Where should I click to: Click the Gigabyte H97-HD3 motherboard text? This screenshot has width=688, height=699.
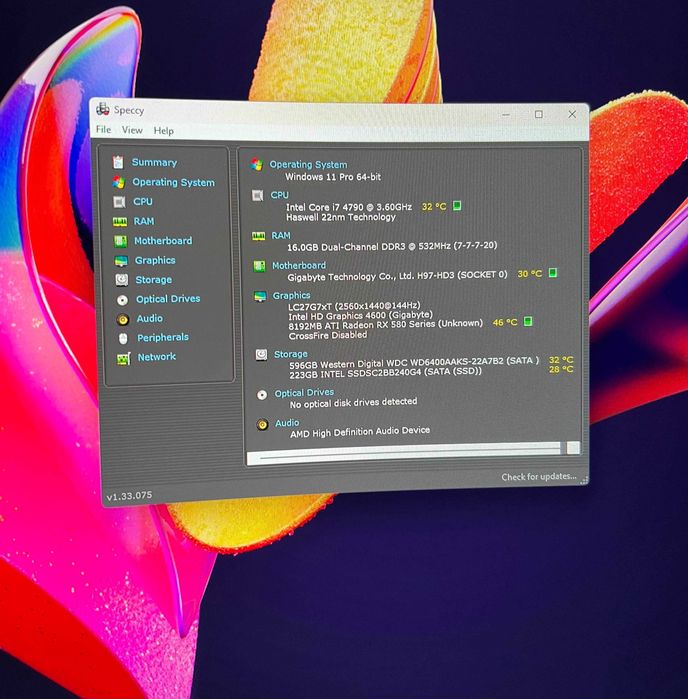click(398, 276)
